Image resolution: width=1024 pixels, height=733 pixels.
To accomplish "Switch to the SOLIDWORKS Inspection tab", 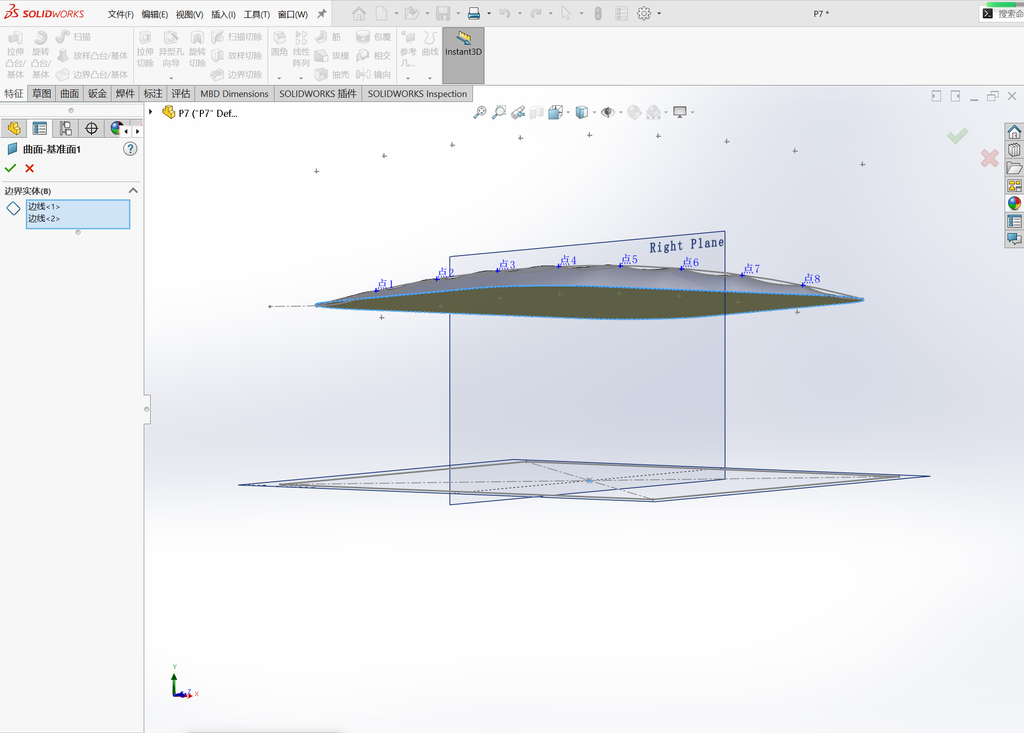I will (x=417, y=93).
